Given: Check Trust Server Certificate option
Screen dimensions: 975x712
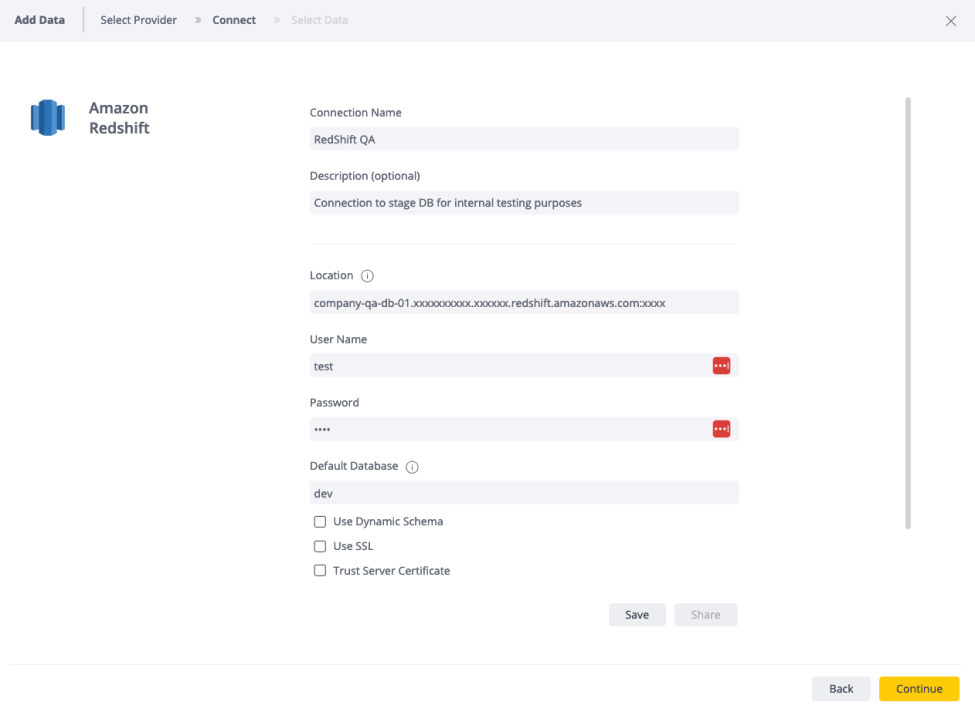Looking at the screenshot, I should (320, 570).
